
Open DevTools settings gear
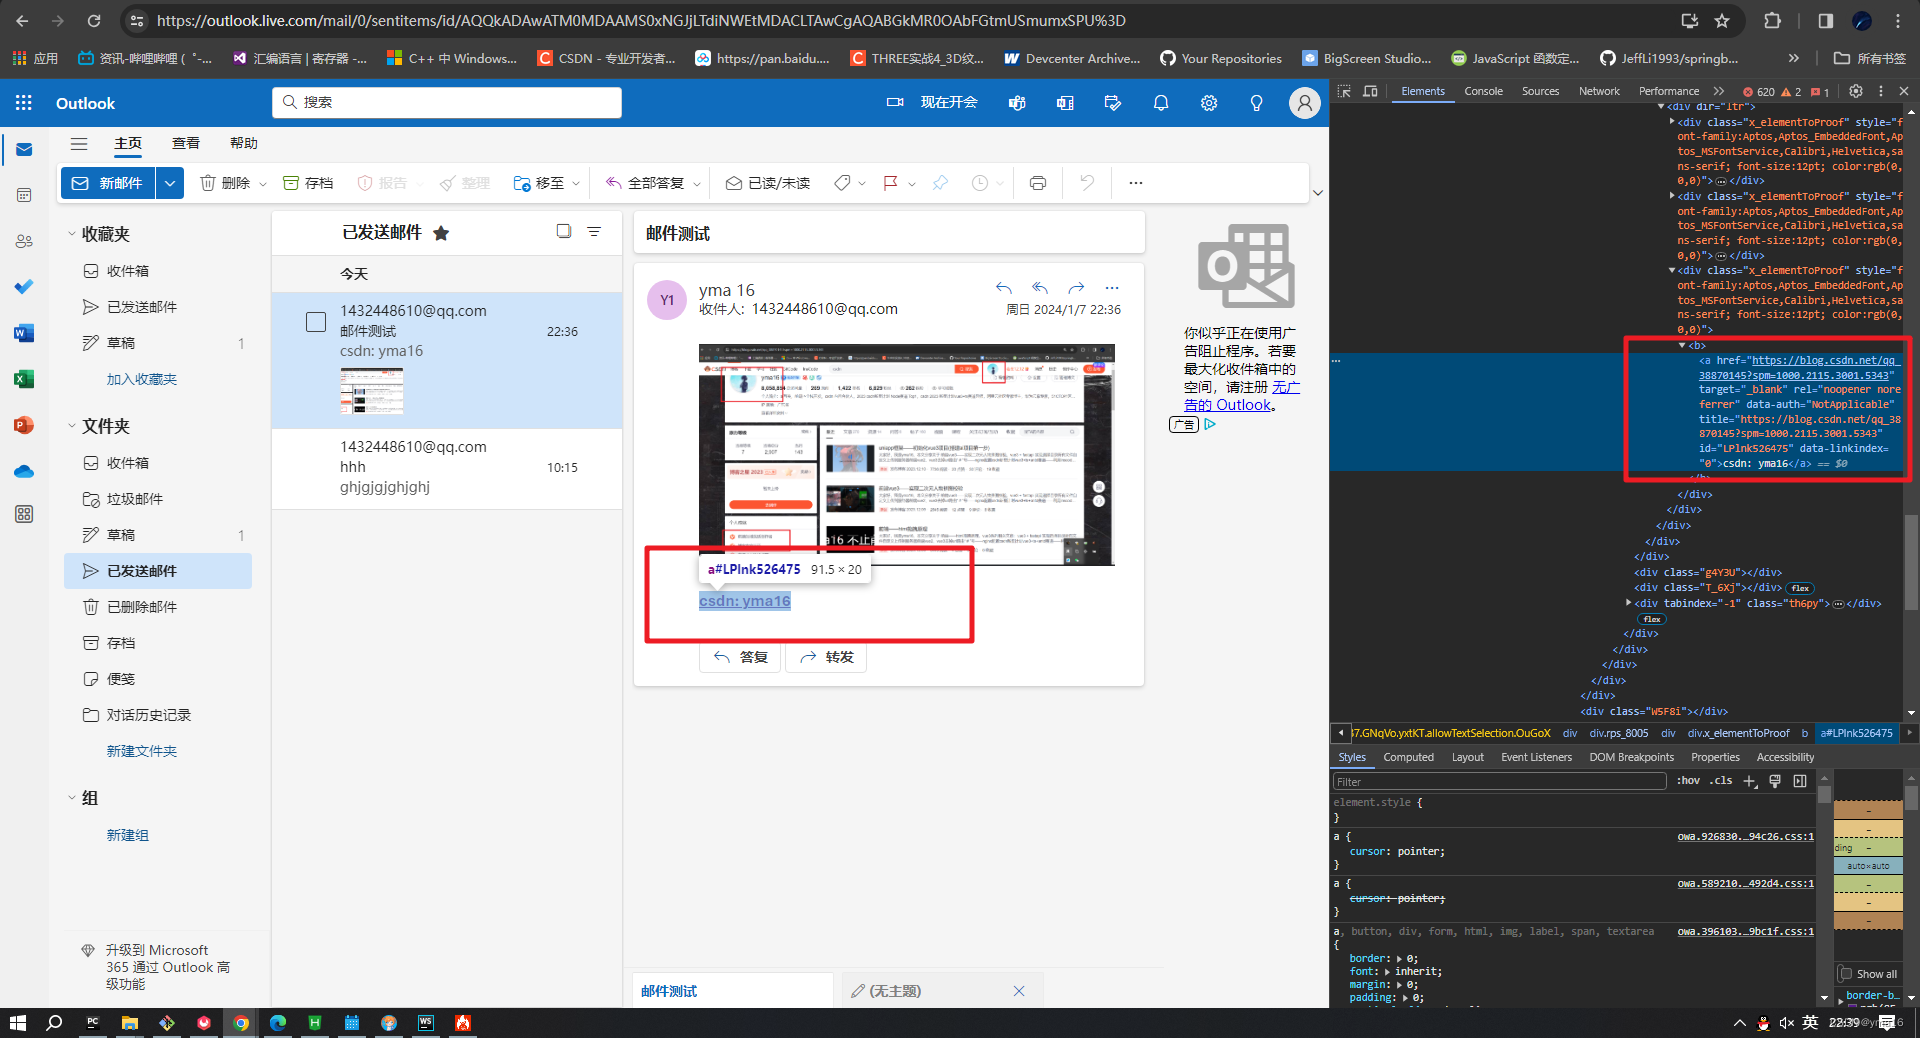point(1855,91)
